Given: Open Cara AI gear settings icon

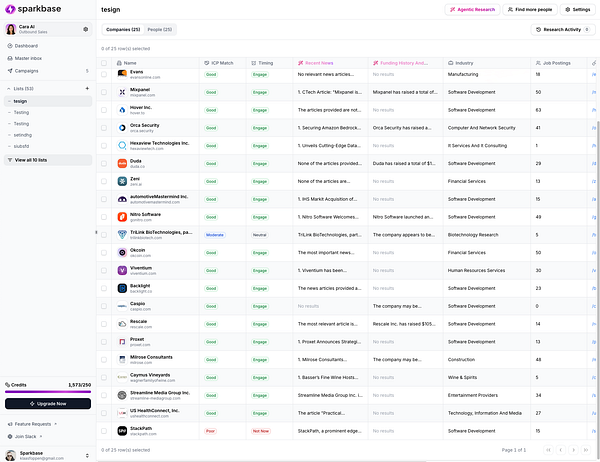Looking at the screenshot, I should click(86, 29).
